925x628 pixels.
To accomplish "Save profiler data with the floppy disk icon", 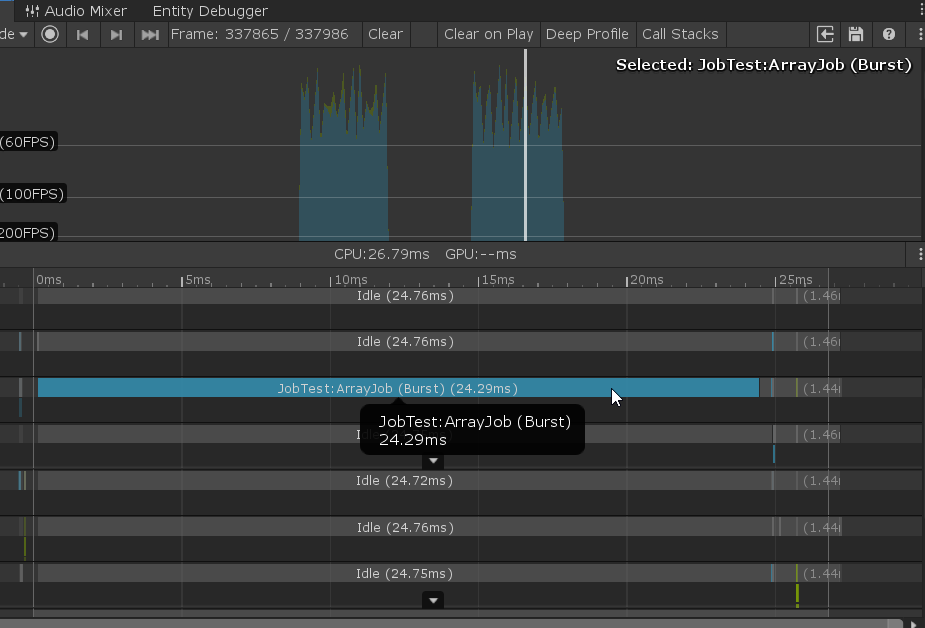I will (856, 34).
